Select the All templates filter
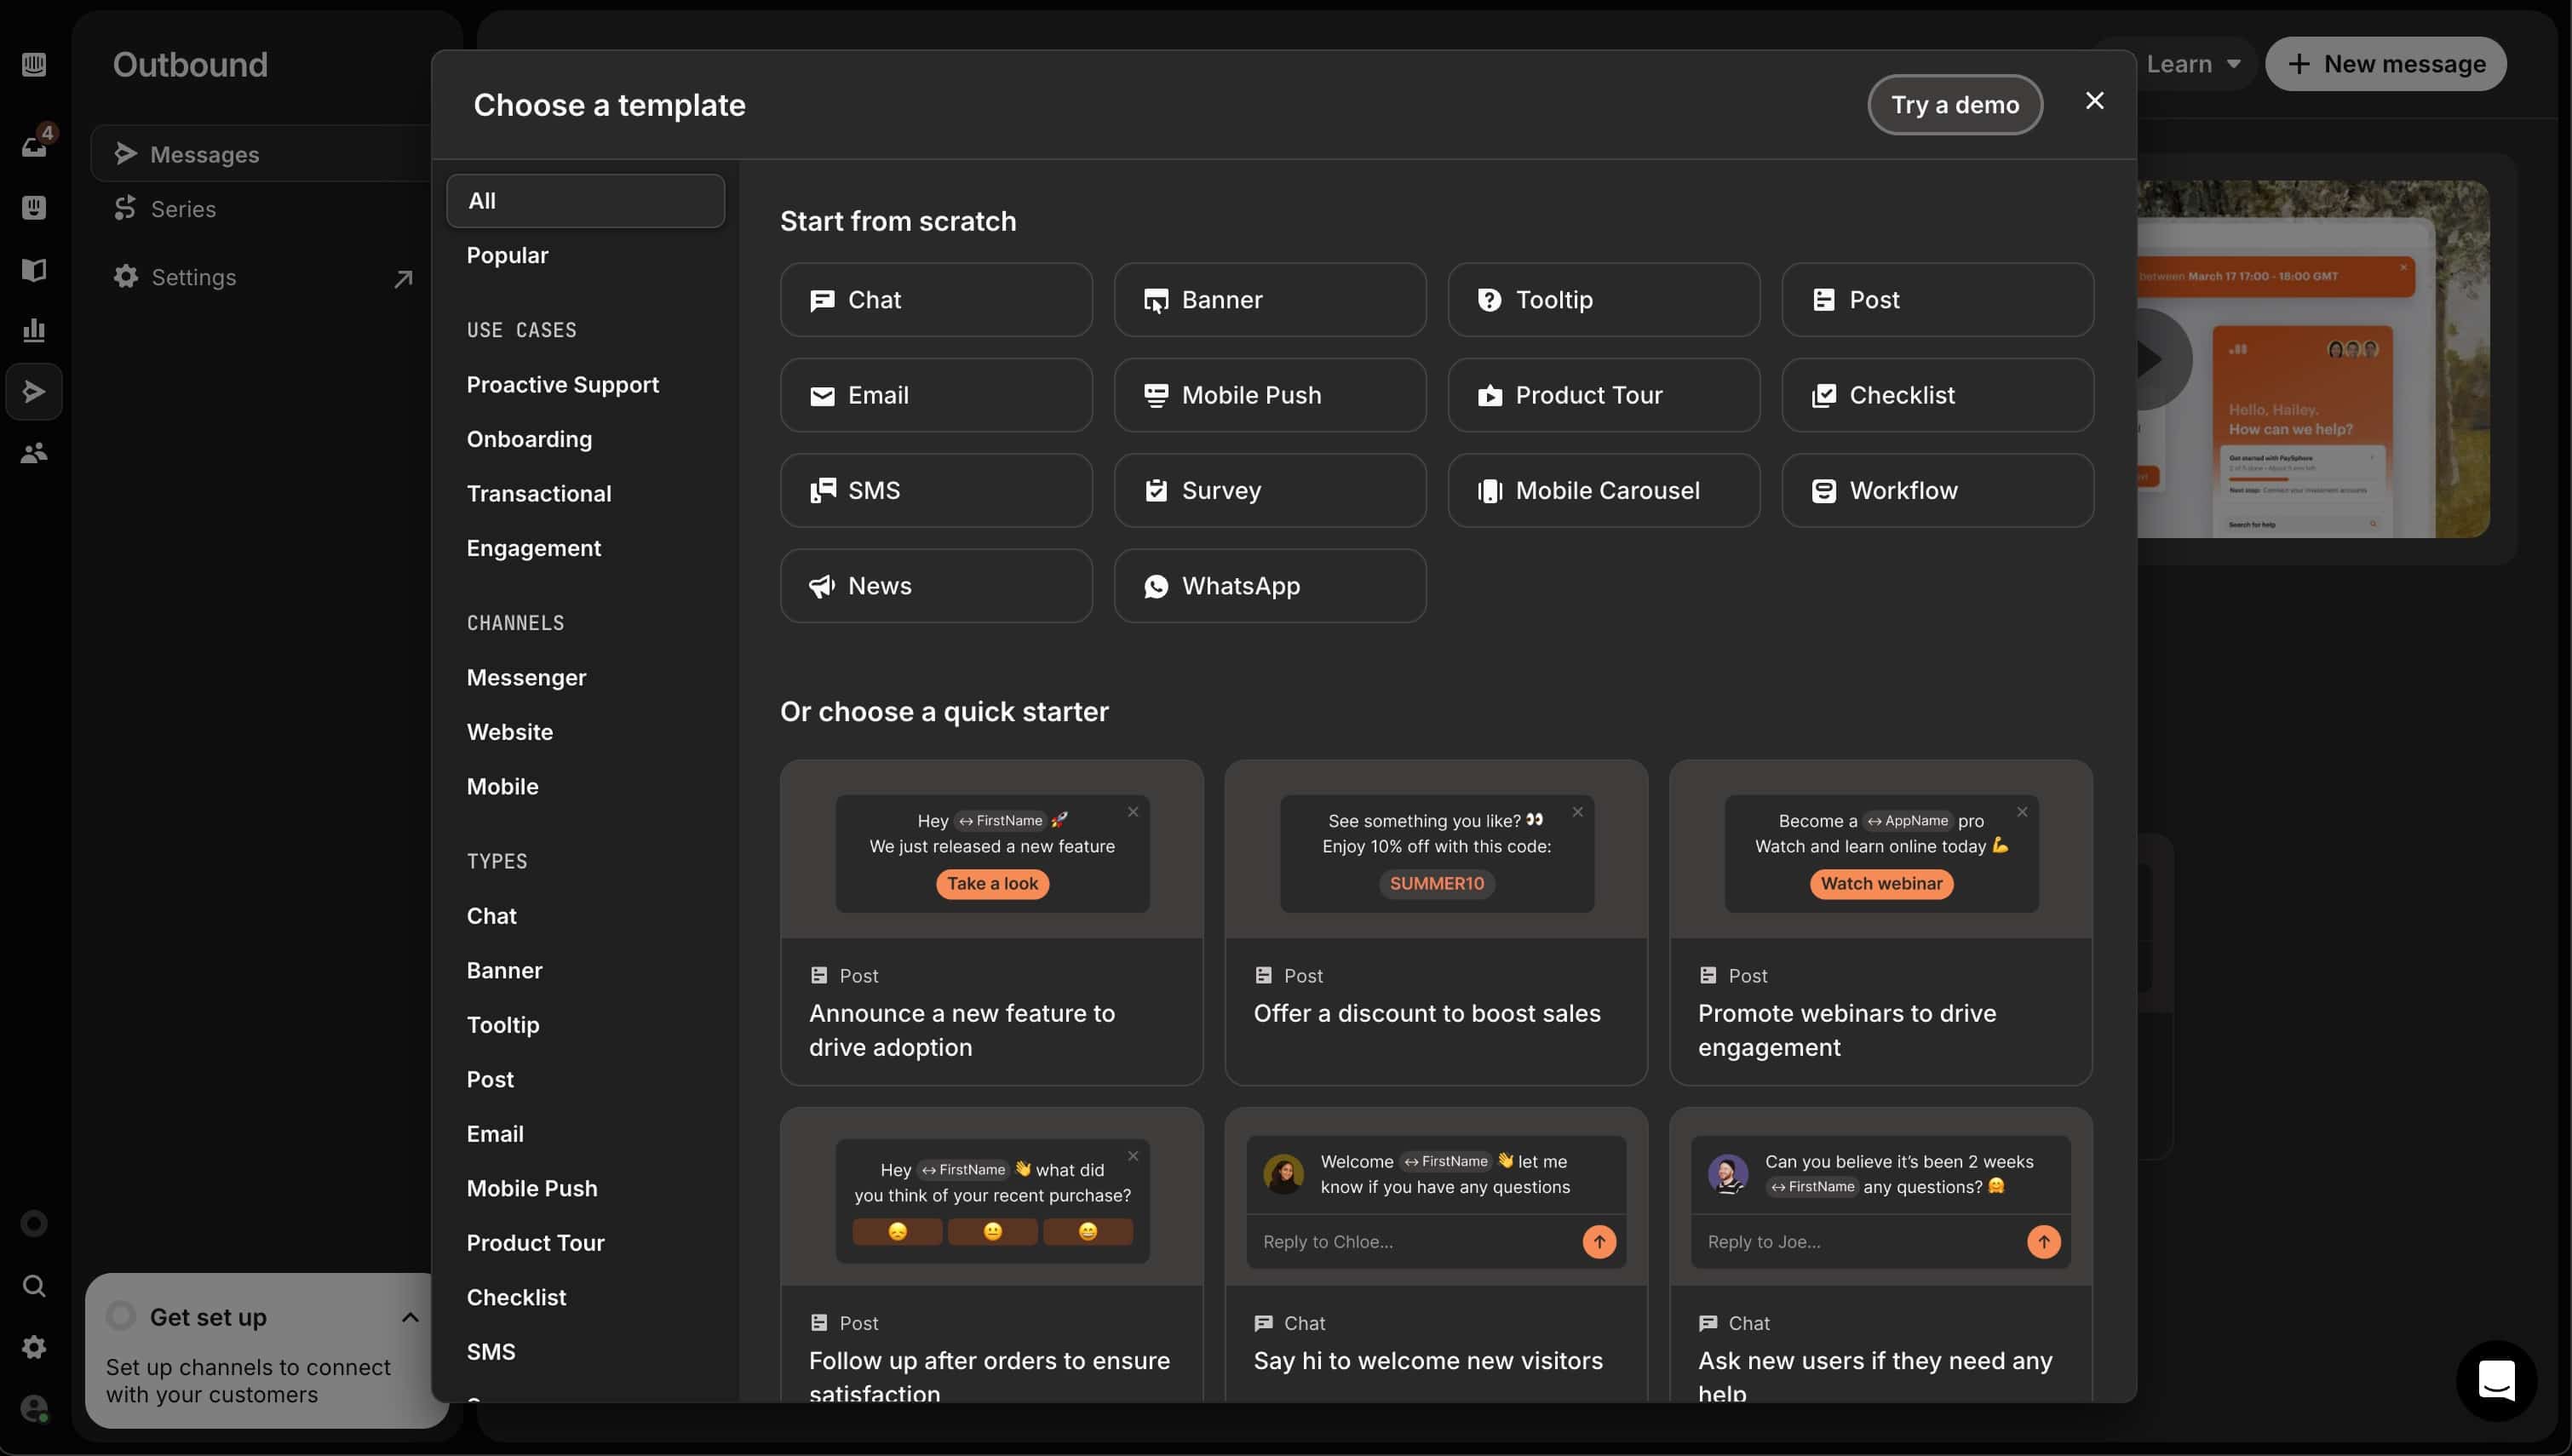This screenshot has width=2572, height=1456. coord(585,200)
